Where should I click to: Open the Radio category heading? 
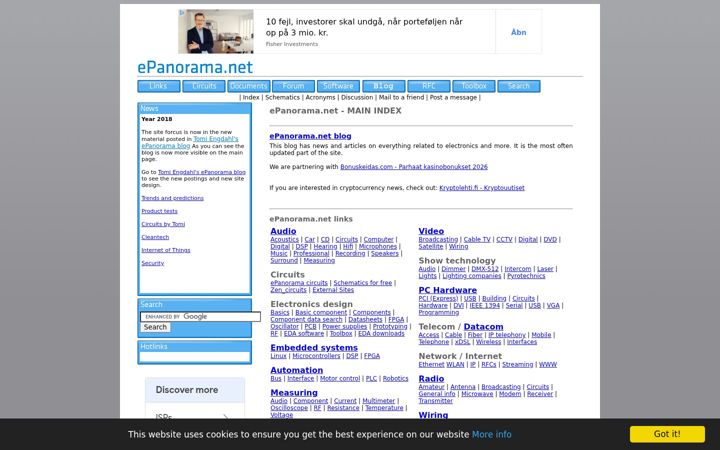[x=431, y=379]
